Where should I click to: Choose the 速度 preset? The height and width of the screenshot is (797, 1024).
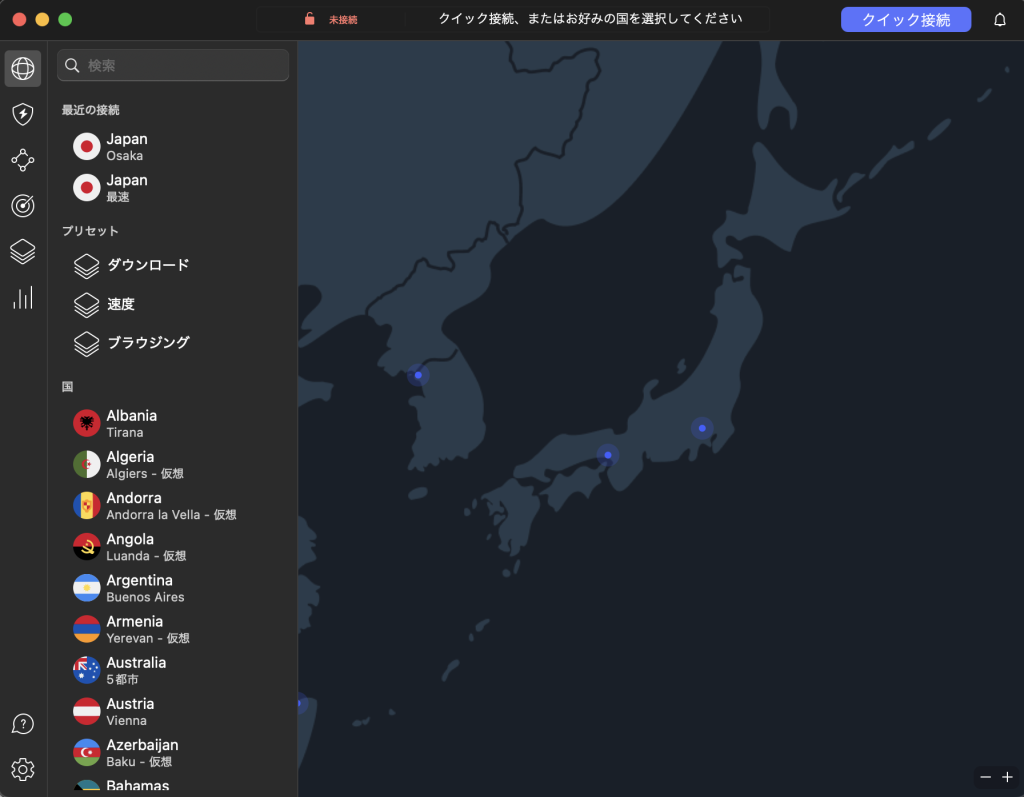tap(121, 304)
